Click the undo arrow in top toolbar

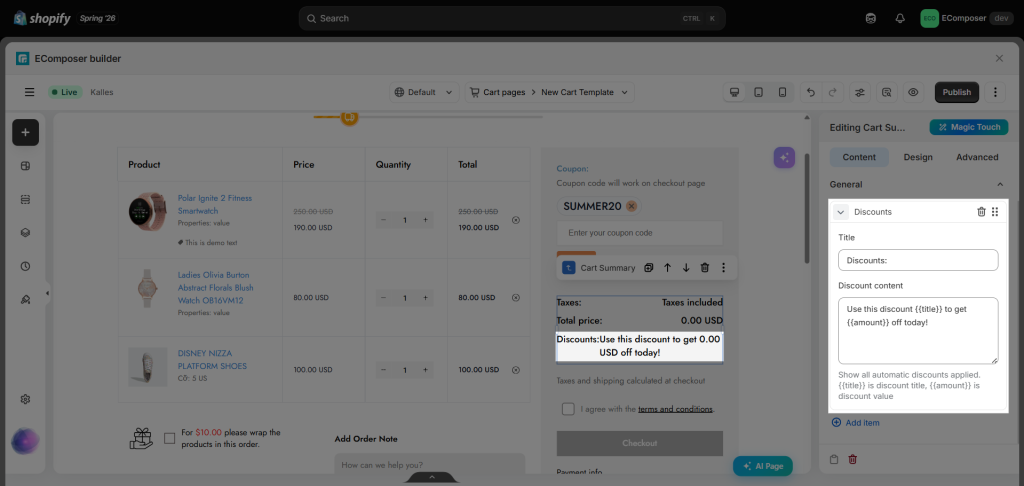(x=810, y=92)
